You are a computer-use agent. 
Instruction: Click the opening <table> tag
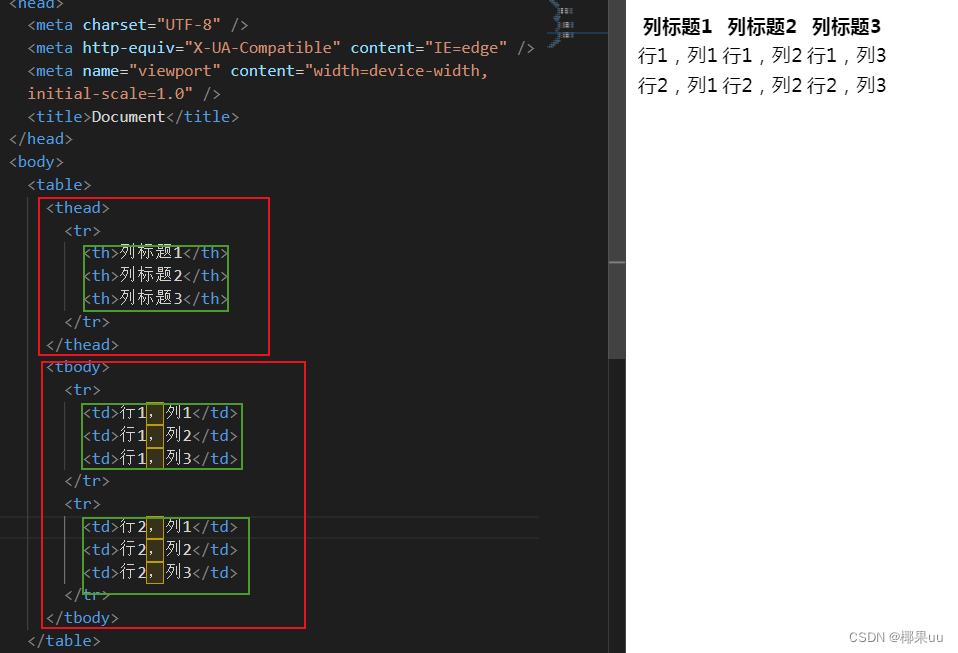point(59,184)
